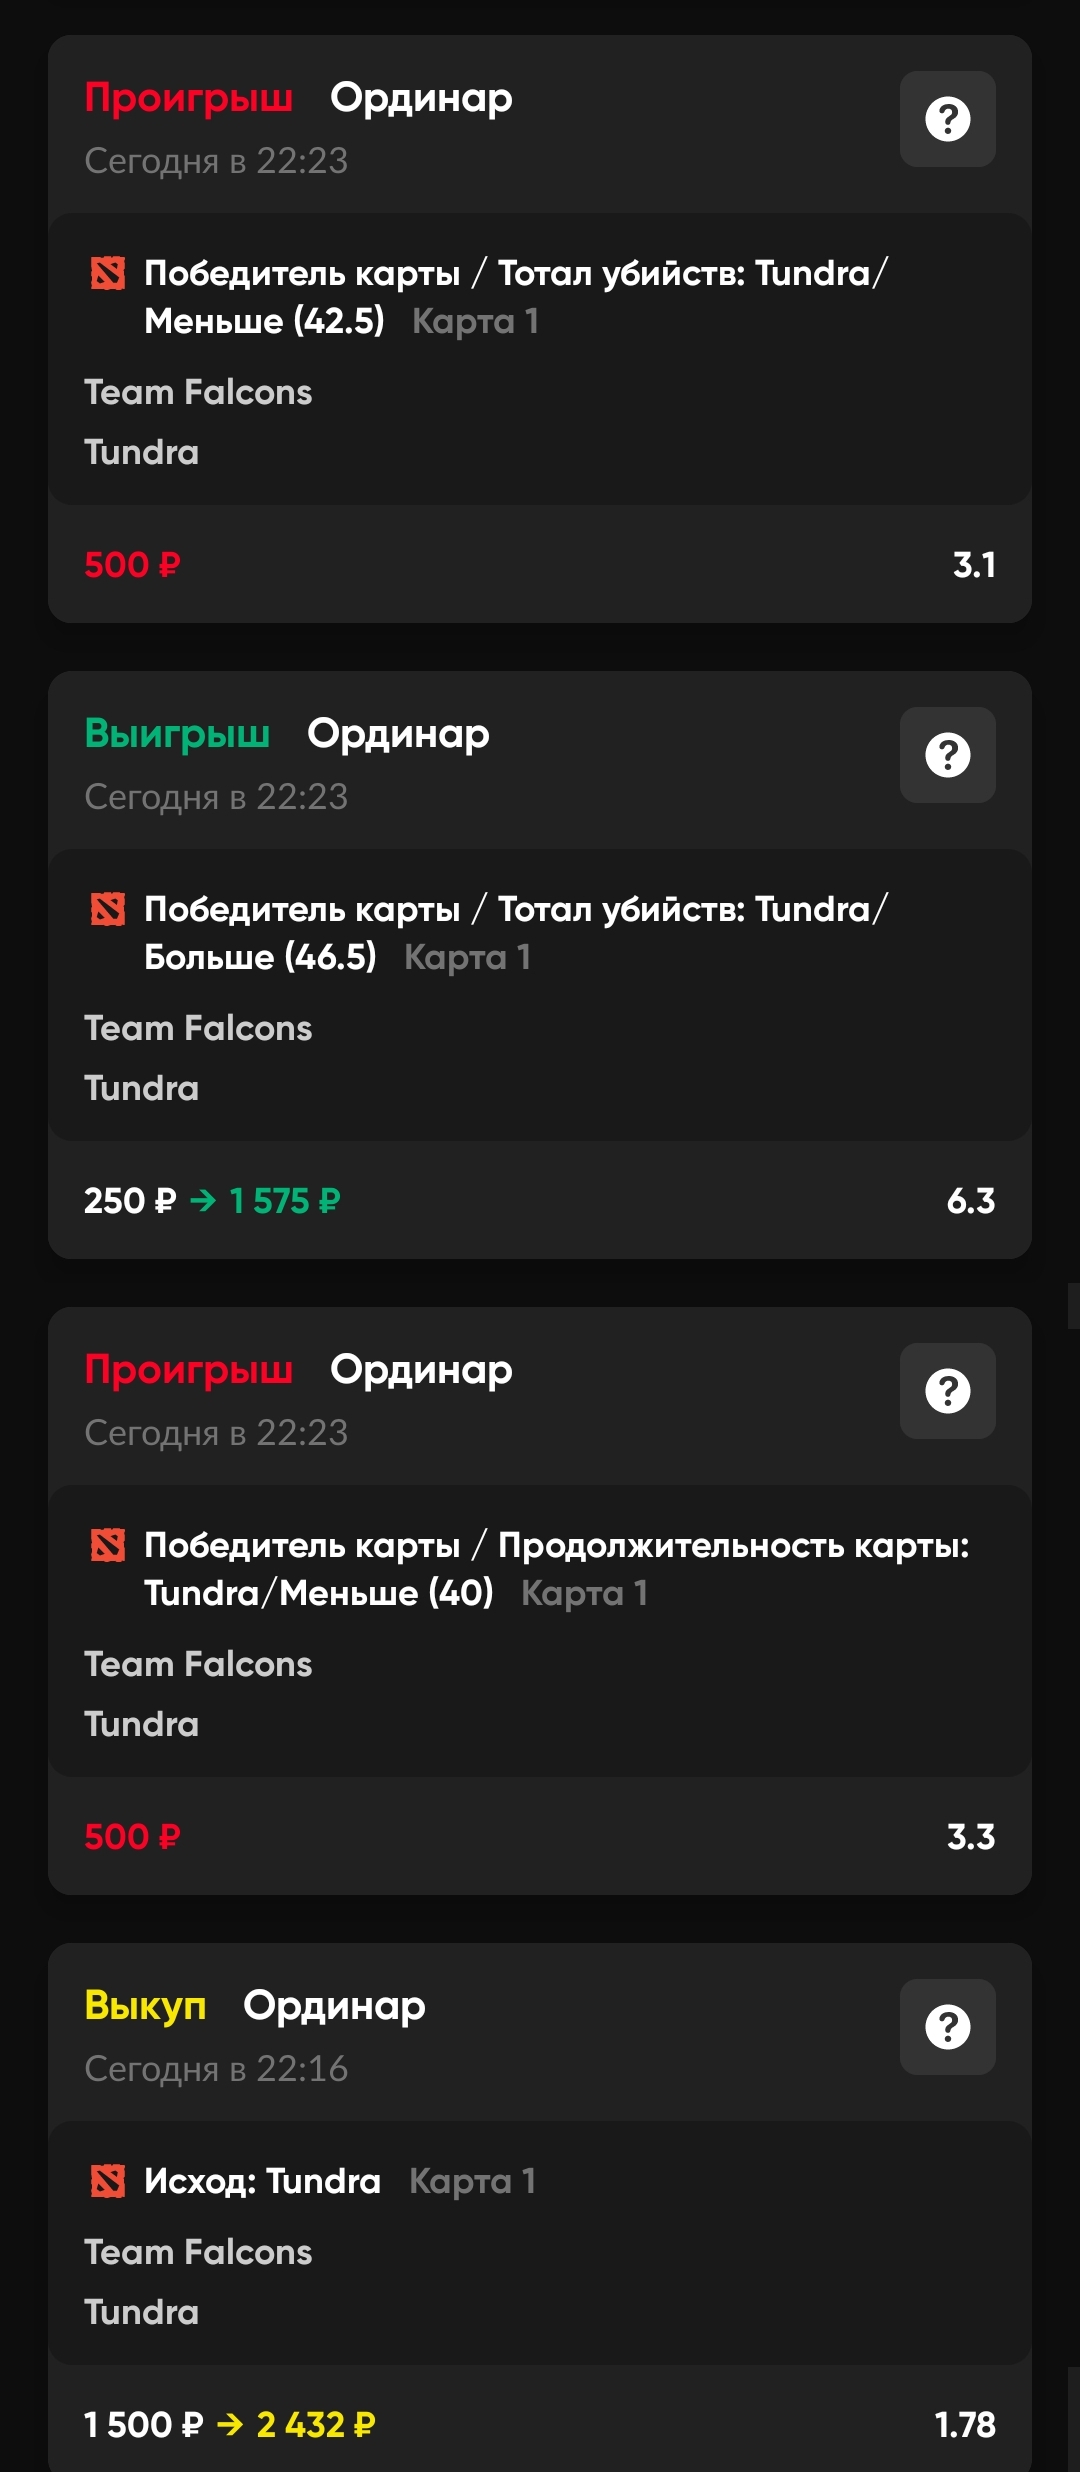Open the Tundra/Меньше (40) bet description
1080x2472 pixels.
pyautogui.click(x=318, y=1593)
